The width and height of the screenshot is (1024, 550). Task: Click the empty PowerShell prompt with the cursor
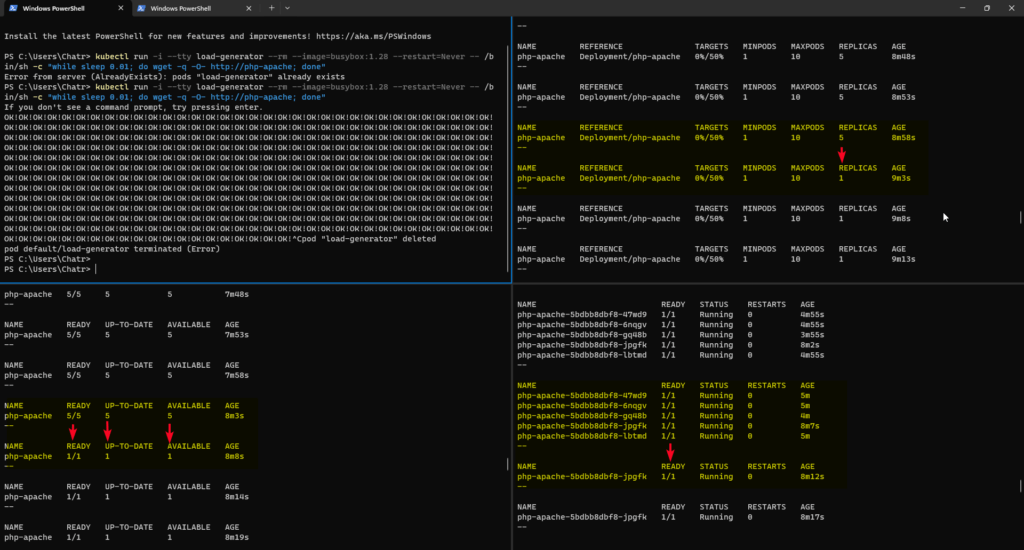[50, 269]
